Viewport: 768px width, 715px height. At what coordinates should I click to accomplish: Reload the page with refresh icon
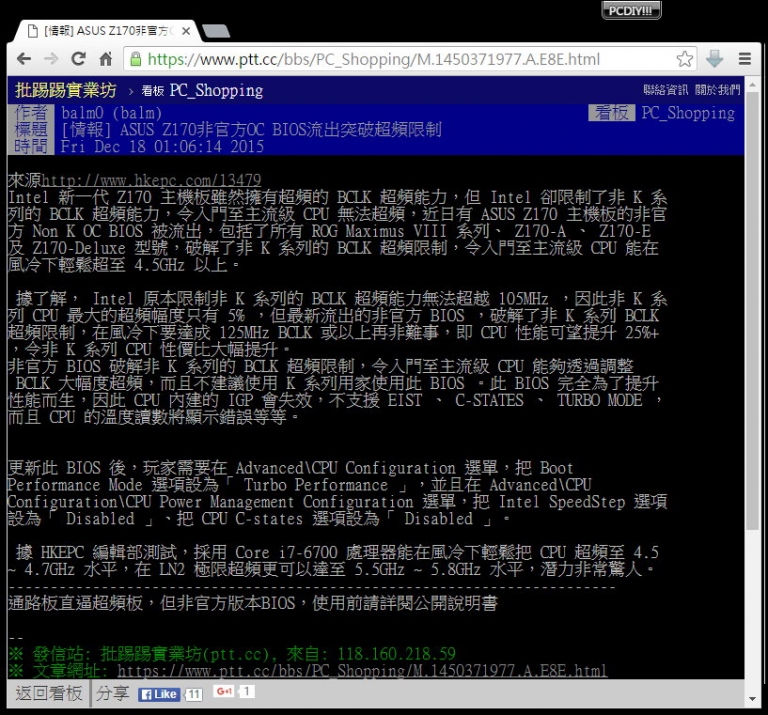[x=78, y=59]
